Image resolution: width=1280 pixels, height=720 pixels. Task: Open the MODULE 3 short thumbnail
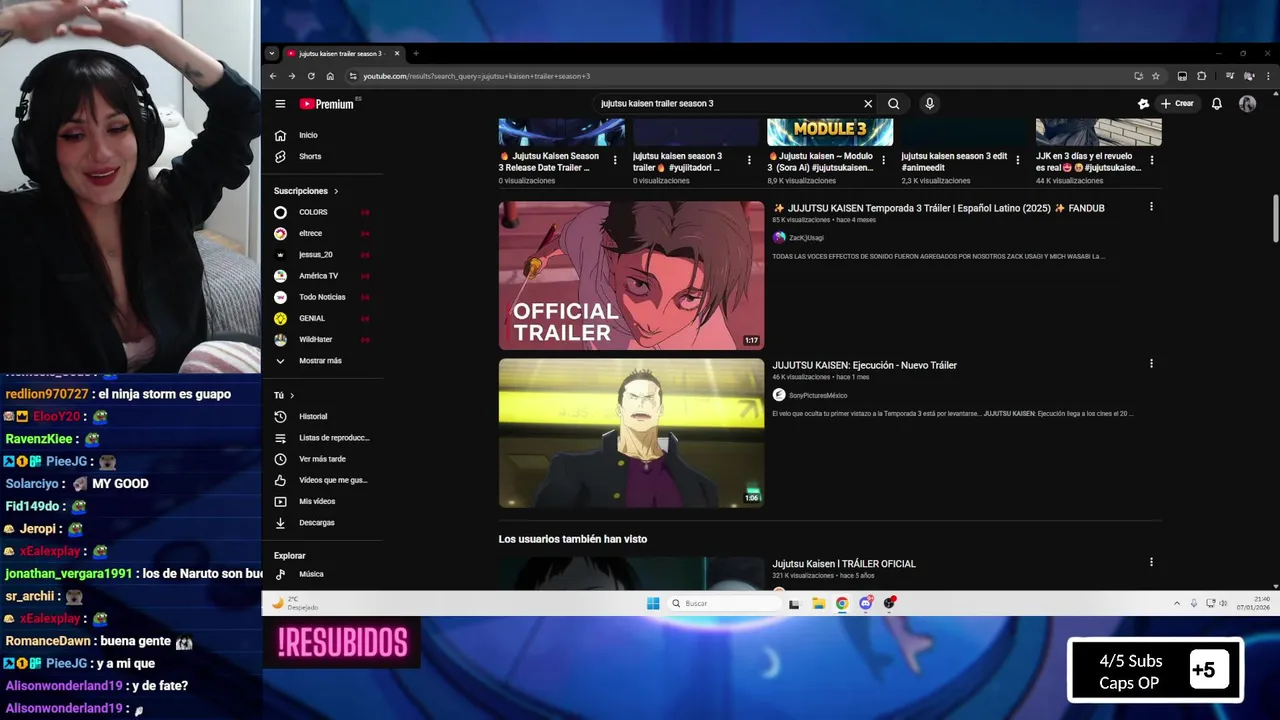tap(830, 131)
